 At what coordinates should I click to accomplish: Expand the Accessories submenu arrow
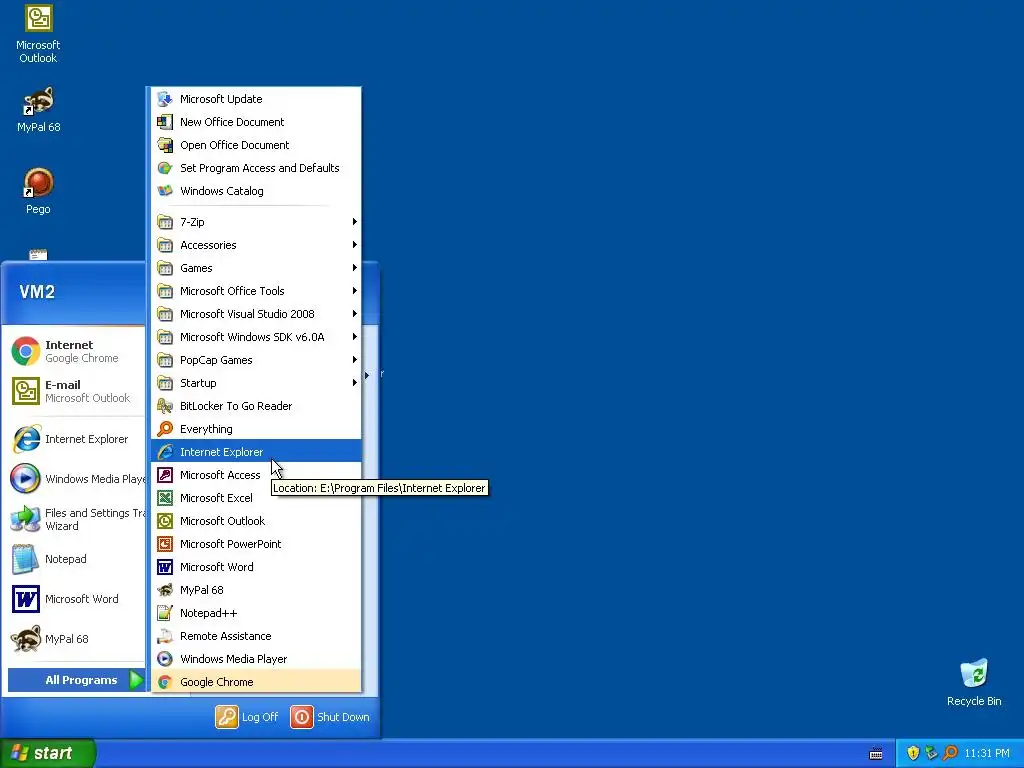point(355,245)
